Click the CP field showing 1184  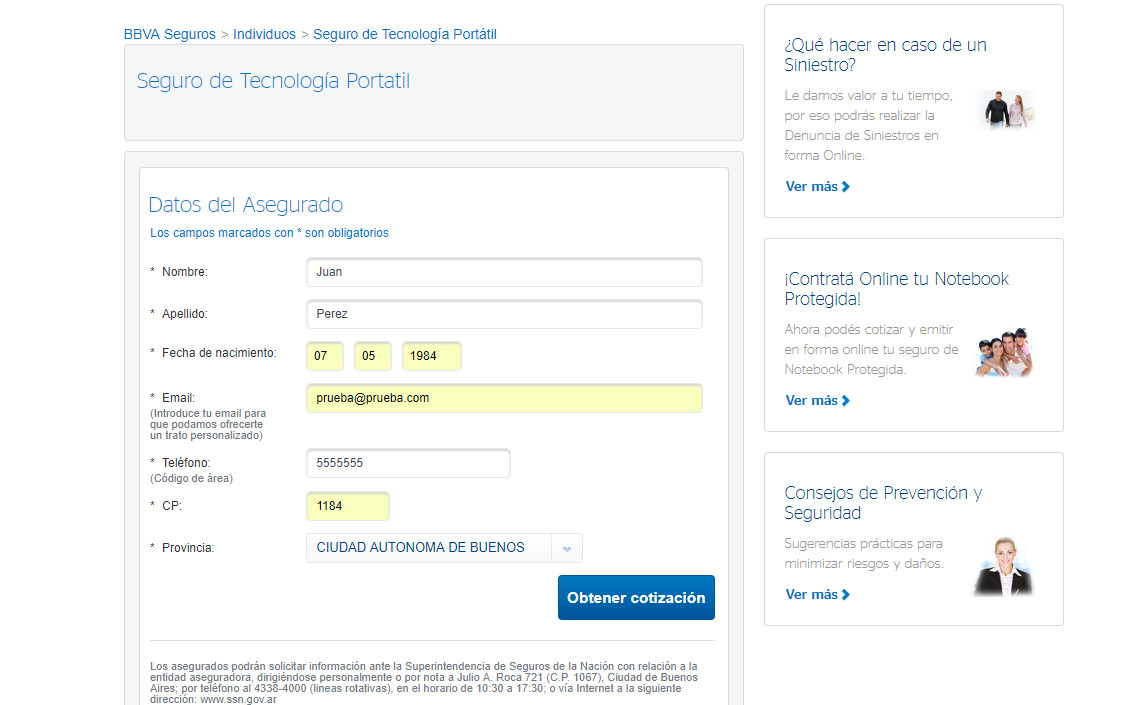348,506
